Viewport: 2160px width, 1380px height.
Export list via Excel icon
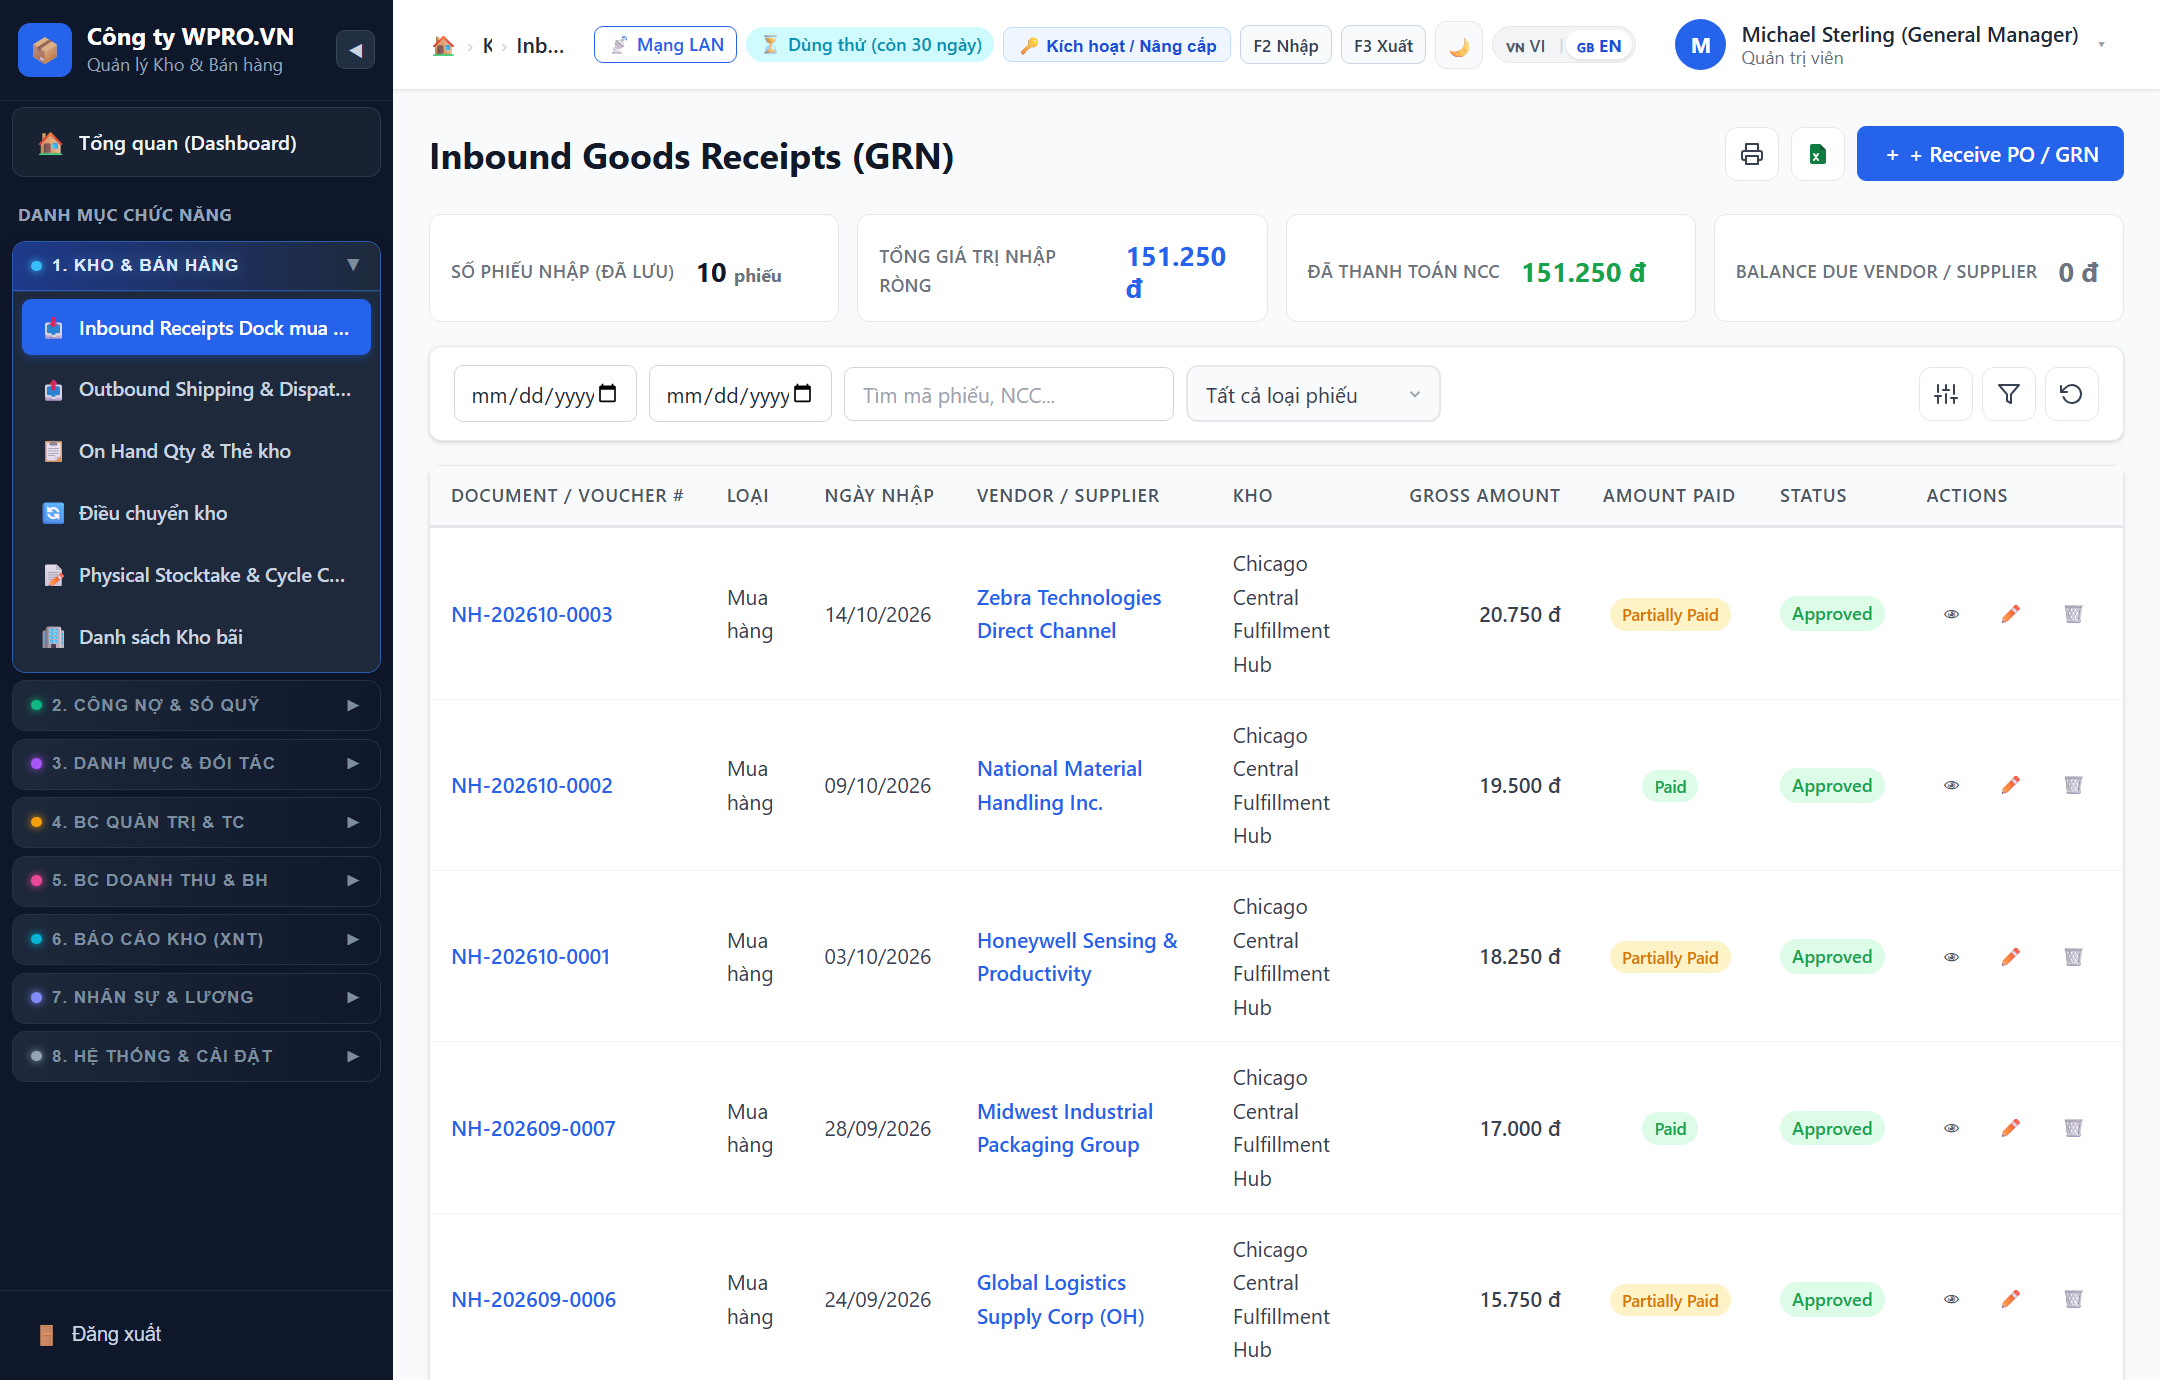1817,154
